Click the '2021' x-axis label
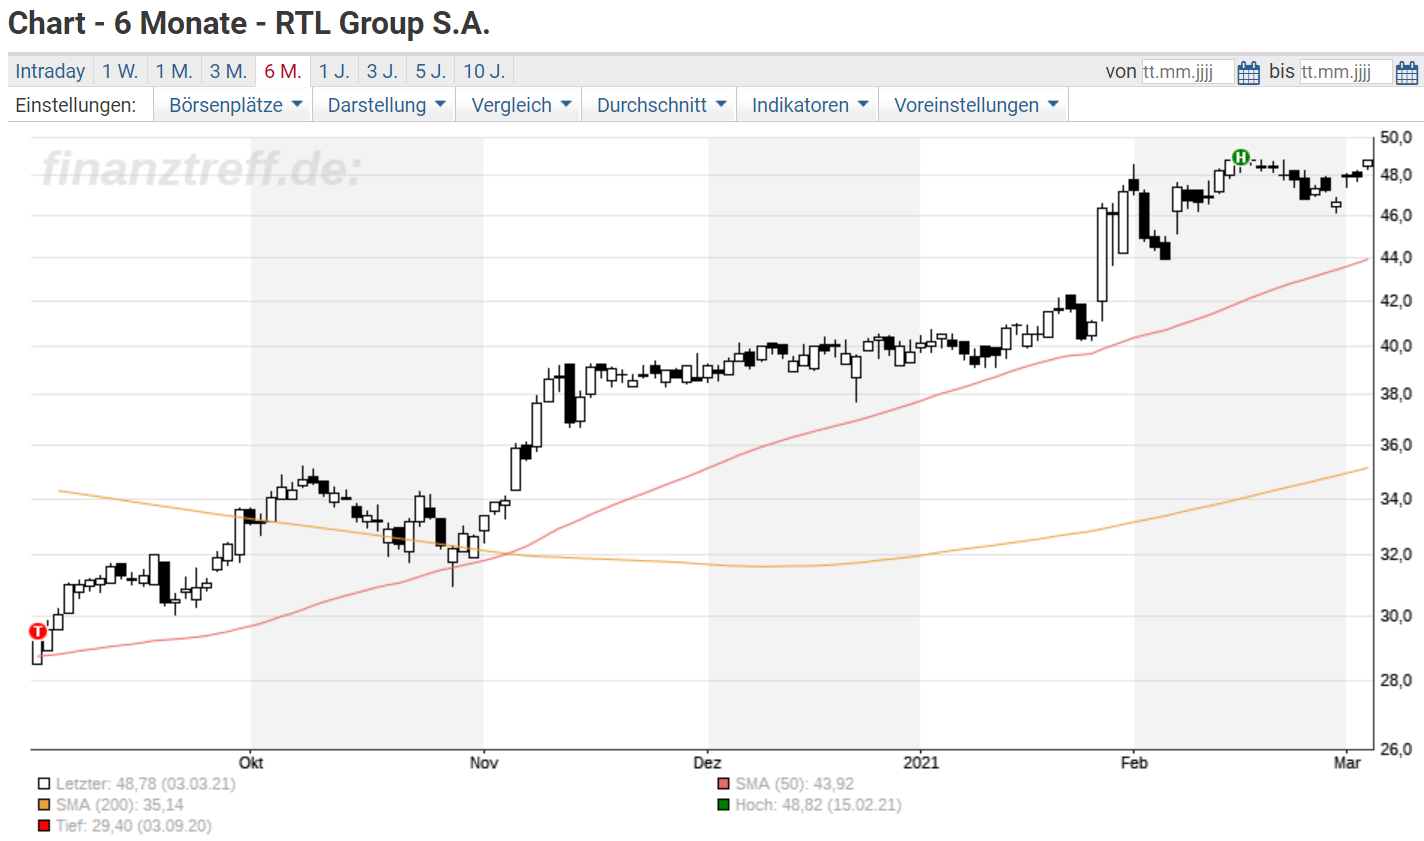Viewport: 1424px width, 841px height. tap(921, 763)
